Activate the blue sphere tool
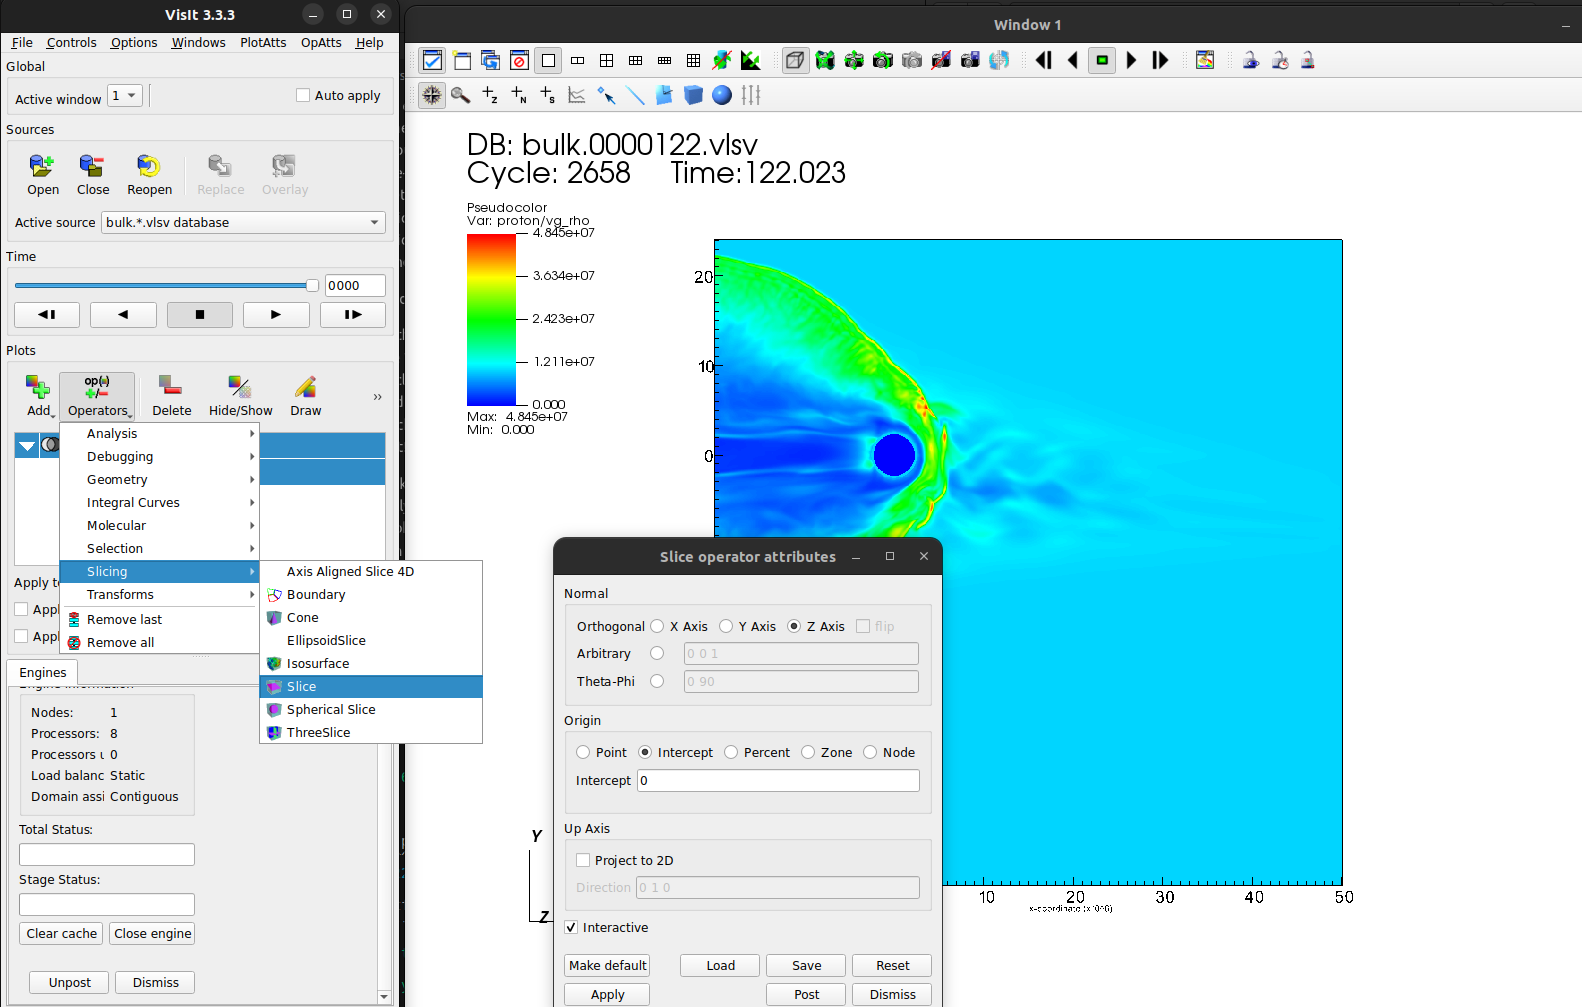Viewport: 1582px width, 1007px height. pos(722,95)
